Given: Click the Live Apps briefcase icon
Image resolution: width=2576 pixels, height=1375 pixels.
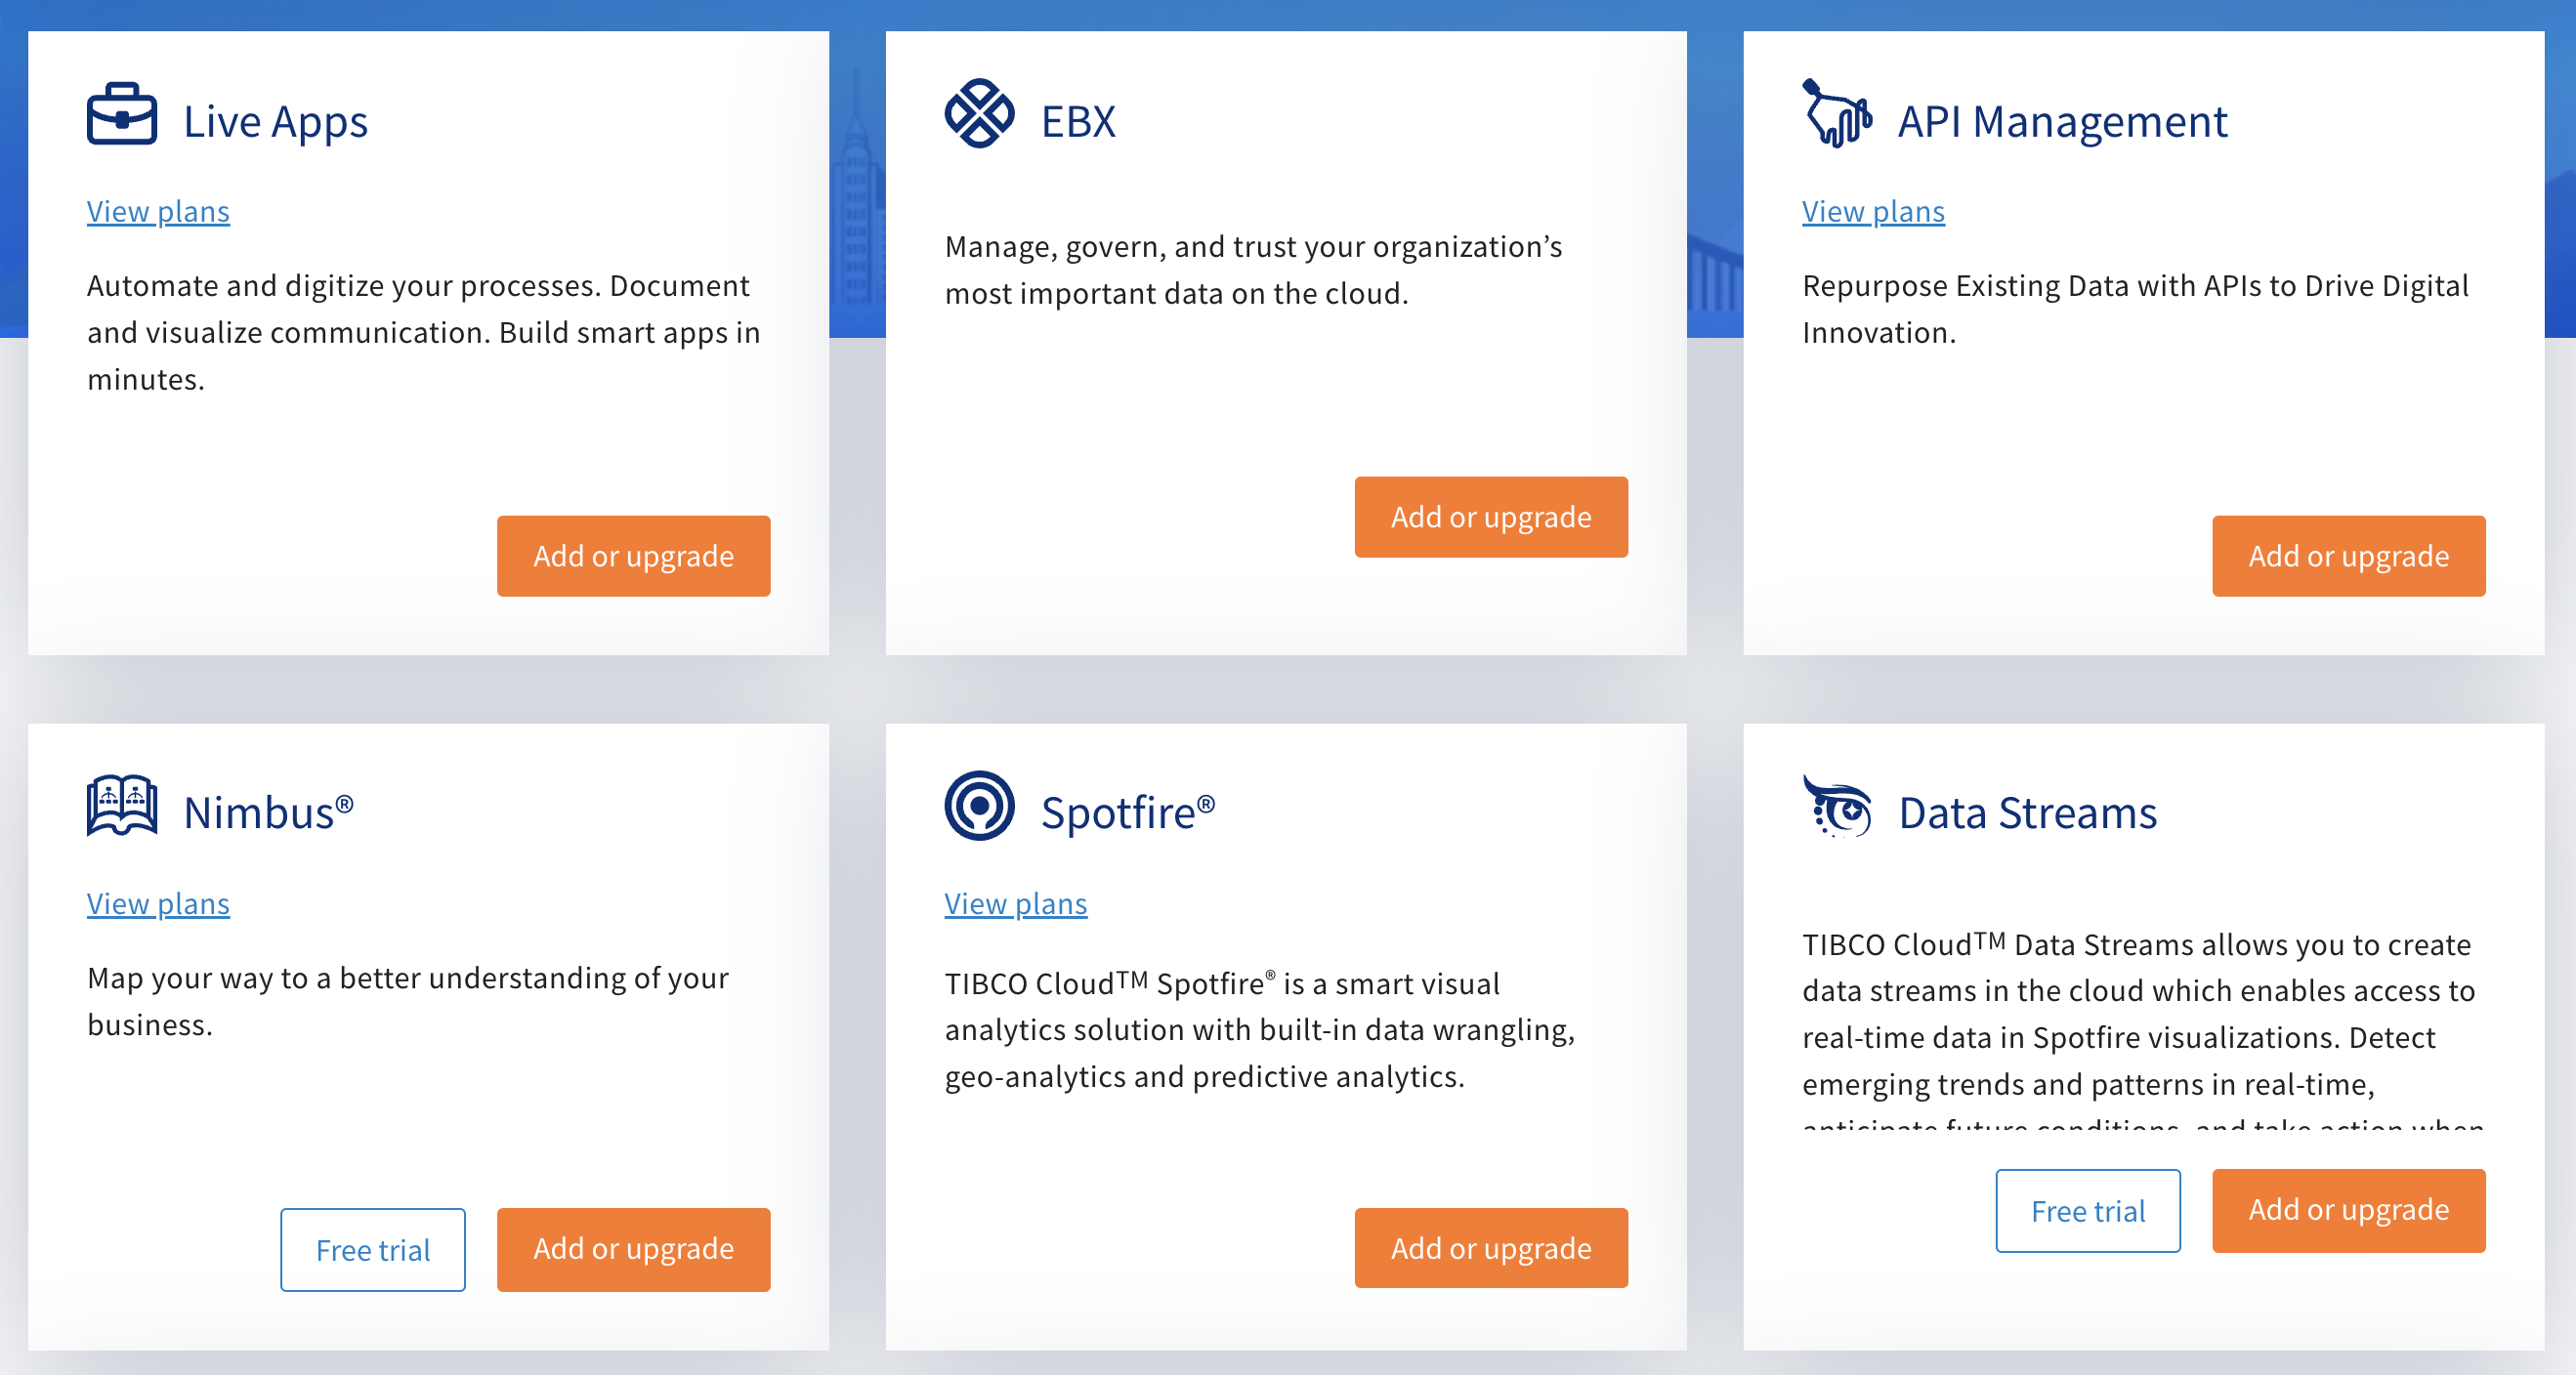Looking at the screenshot, I should [x=121, y=114].
